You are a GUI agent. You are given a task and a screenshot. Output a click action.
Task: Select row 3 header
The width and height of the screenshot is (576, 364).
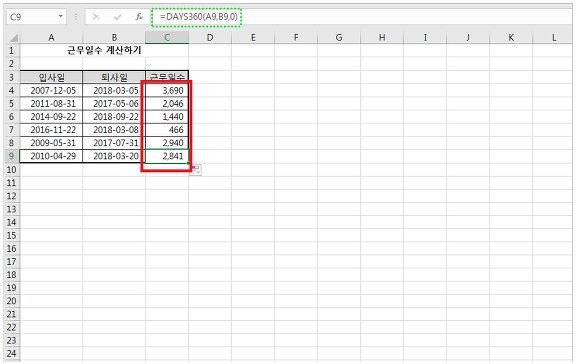point(12,77)
